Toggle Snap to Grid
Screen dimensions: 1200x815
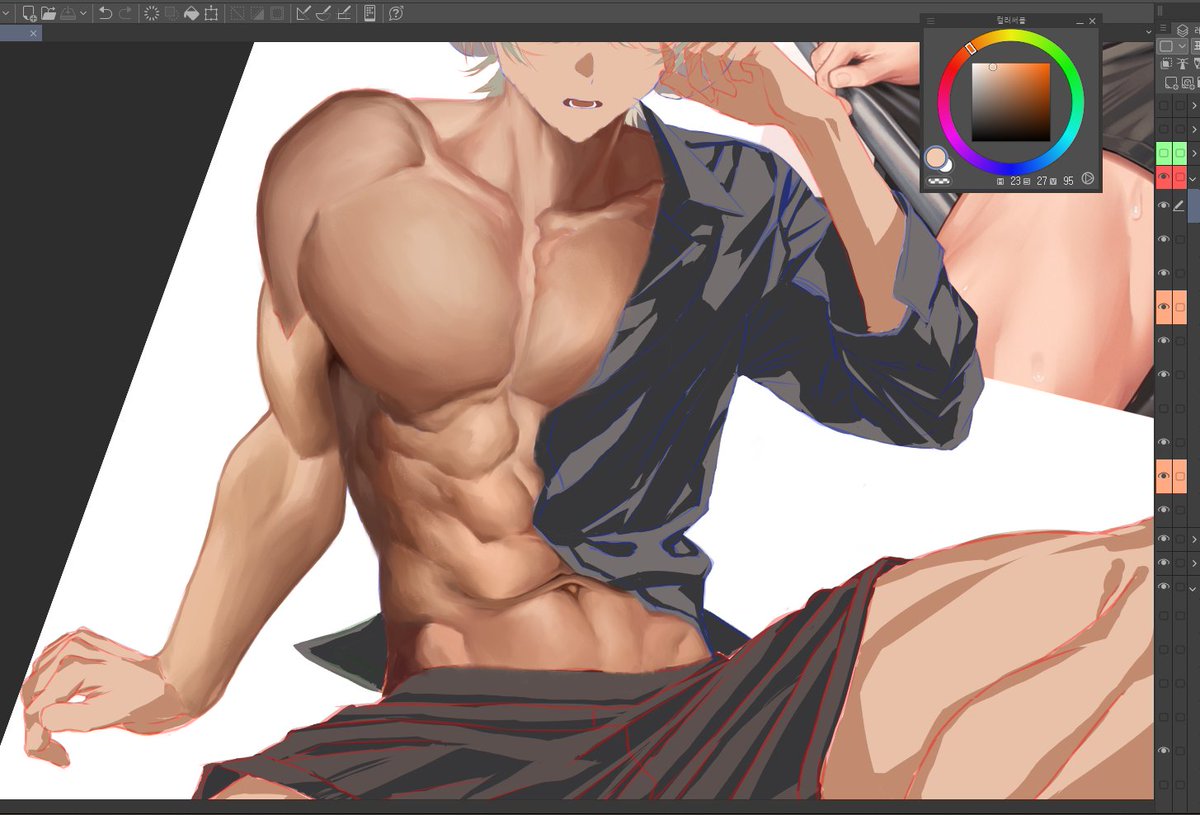[343, 13]
